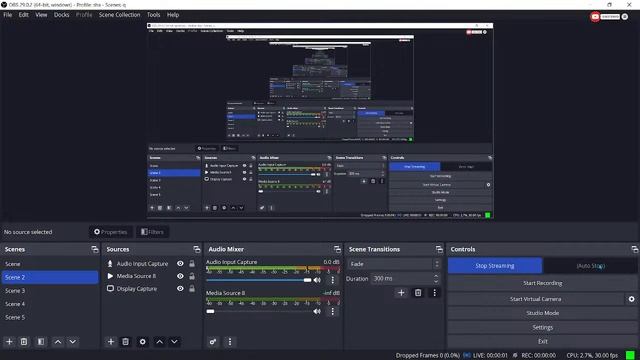Move scene down arrow in Scenes dock
This screenshot has width=640, height=360.
tap(73, 342)
